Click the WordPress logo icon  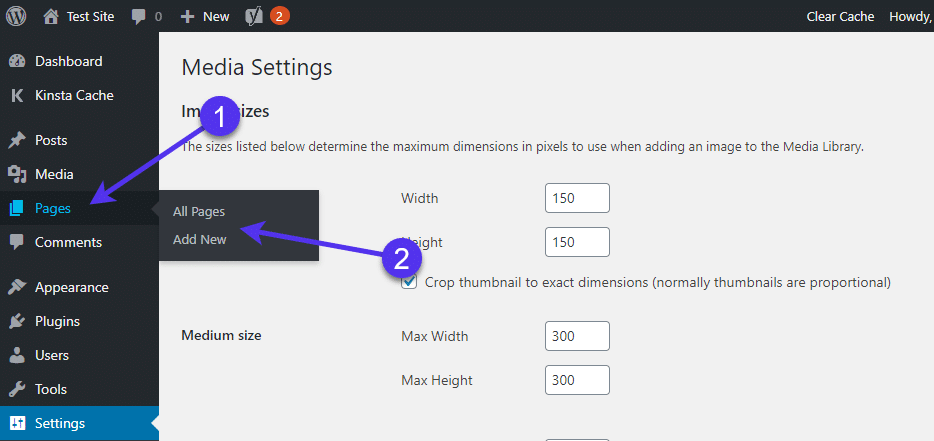[16, 16]
